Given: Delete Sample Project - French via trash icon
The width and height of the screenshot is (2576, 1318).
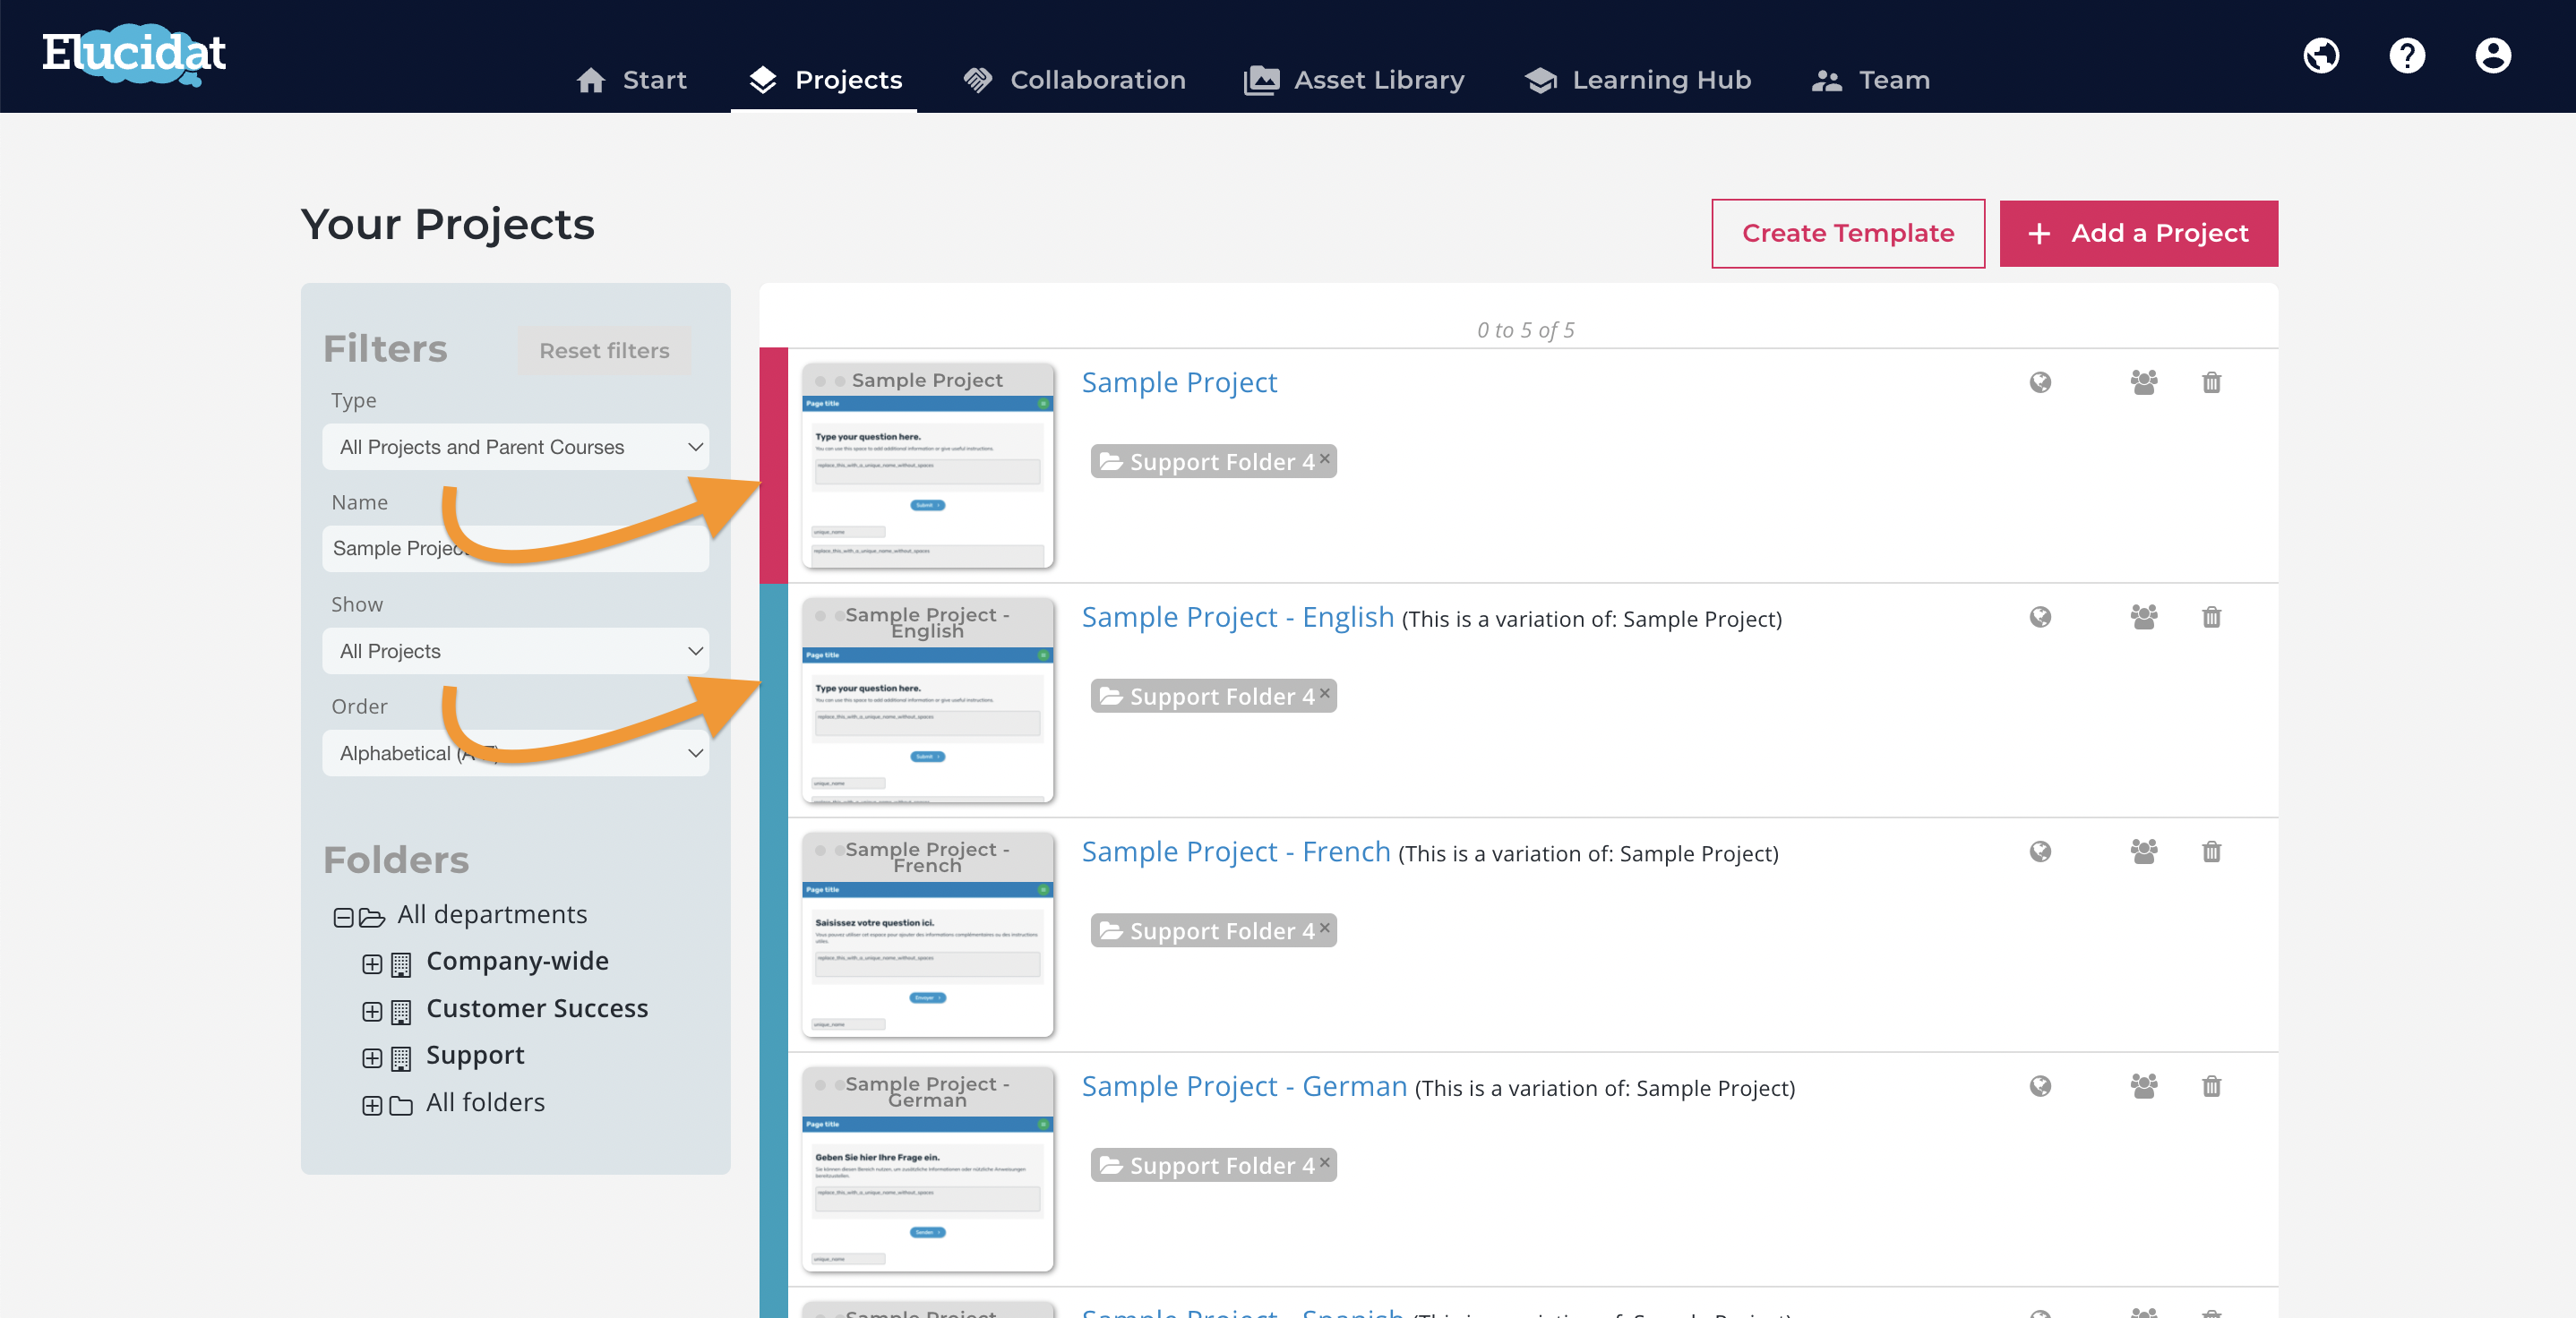Looking at the screenshot, I should click(2211, 851).
